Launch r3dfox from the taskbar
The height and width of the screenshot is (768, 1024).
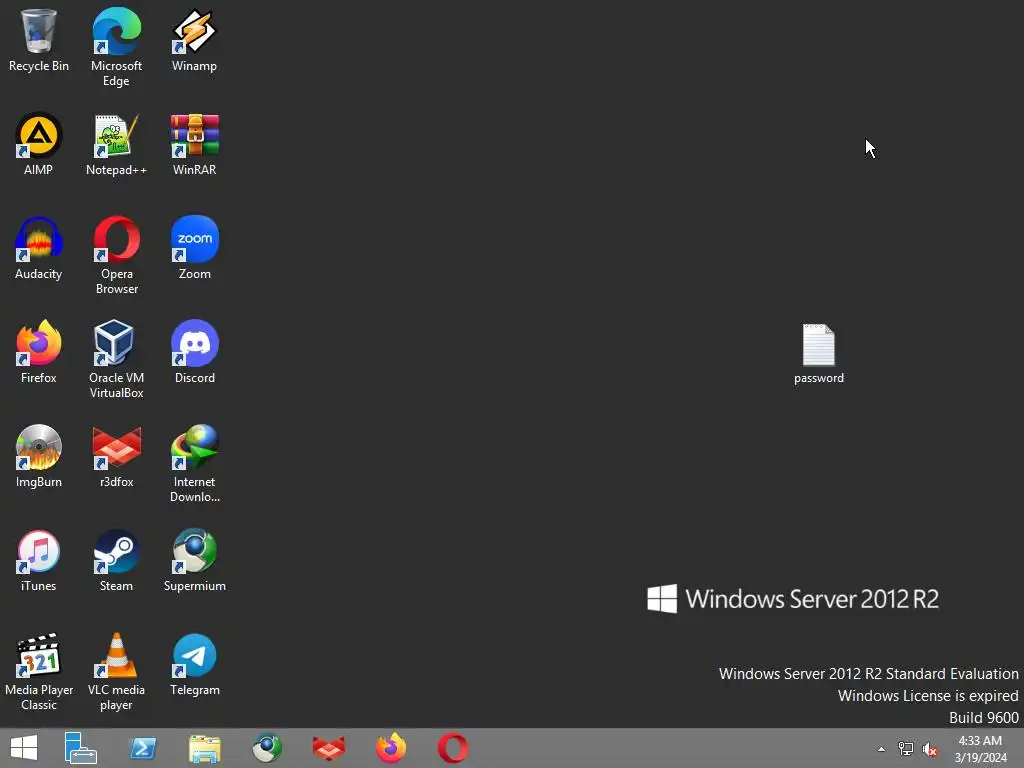click(328, 748)
